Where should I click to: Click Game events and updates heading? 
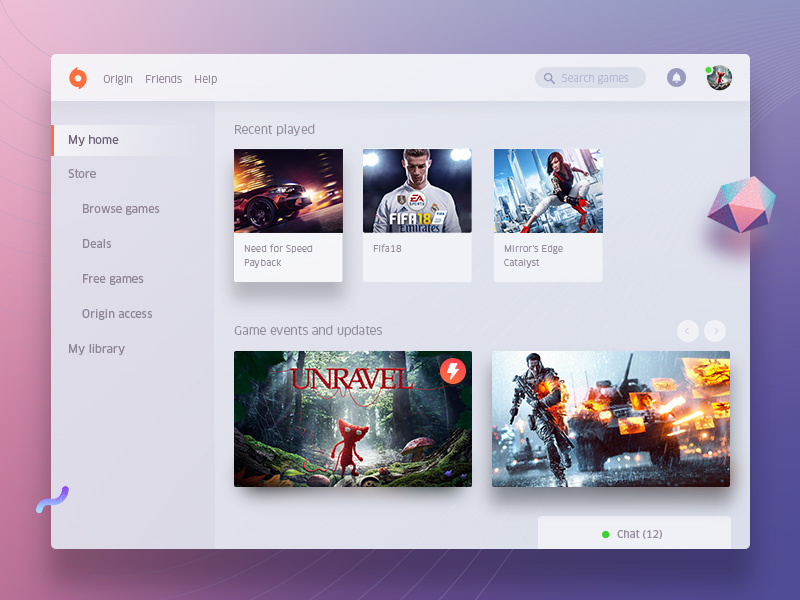[308, 331]
